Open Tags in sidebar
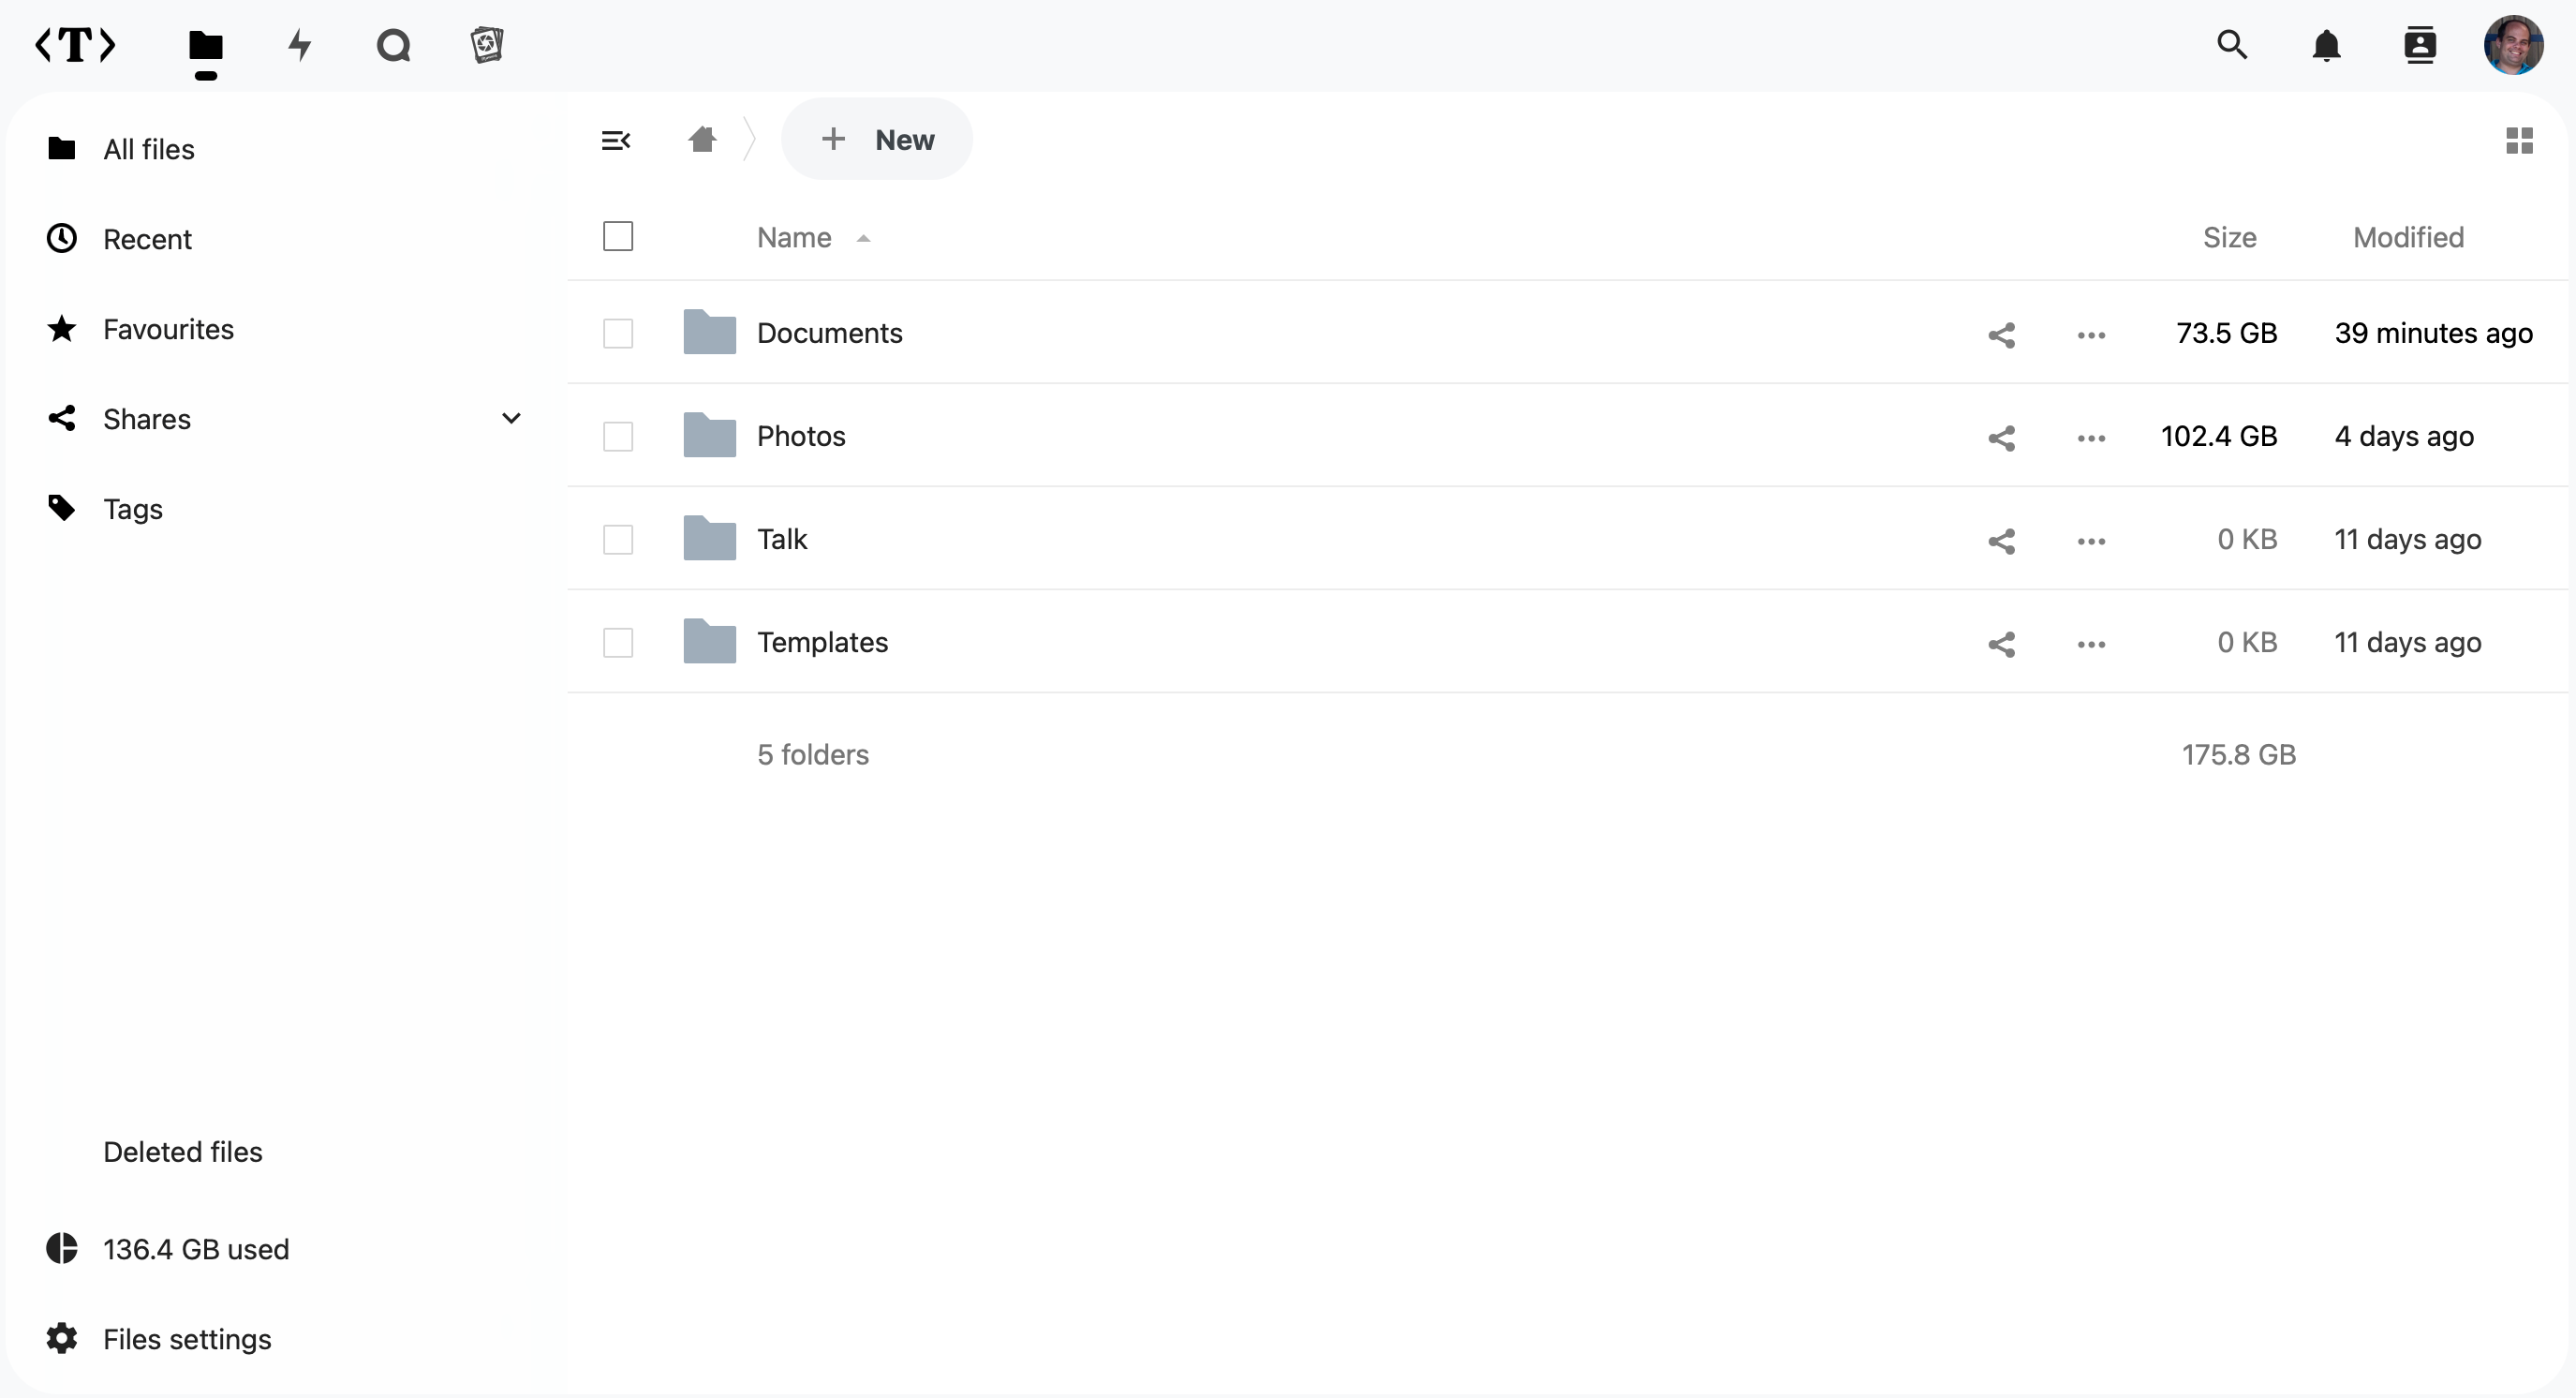The image size is (2576, 1398). (x=284, y=509)
